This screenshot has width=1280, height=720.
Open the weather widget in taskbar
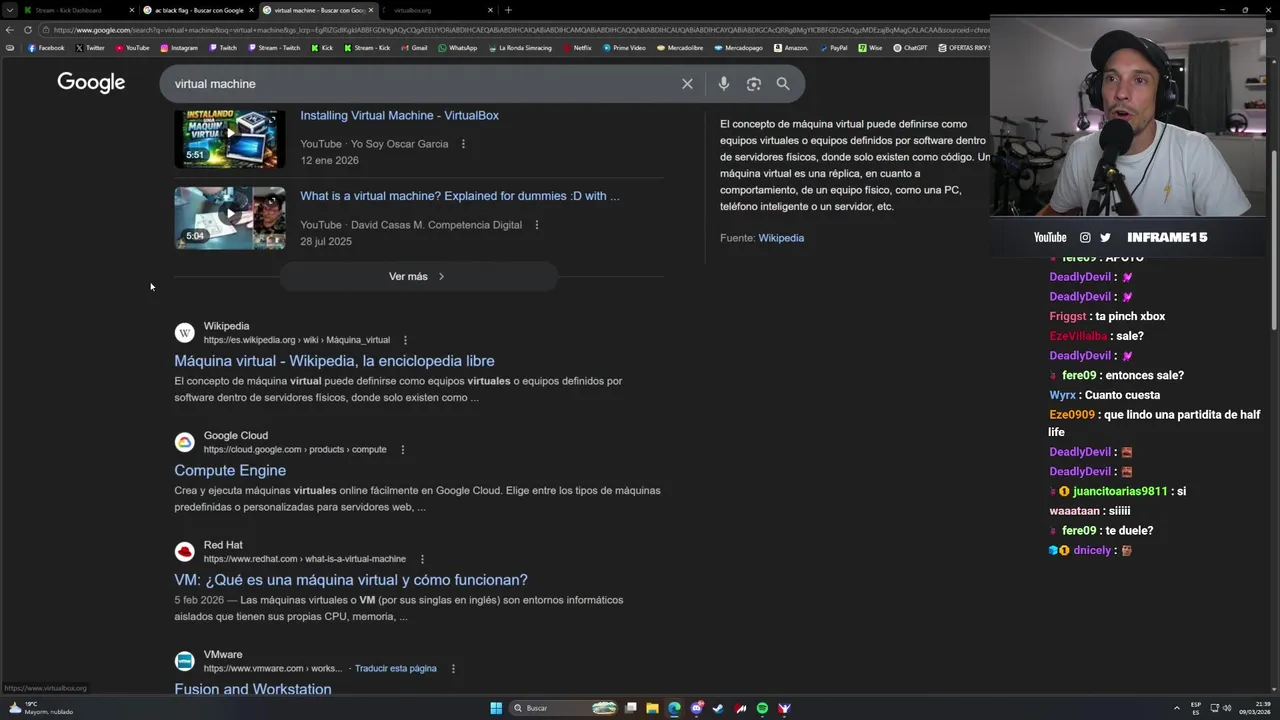40,708
